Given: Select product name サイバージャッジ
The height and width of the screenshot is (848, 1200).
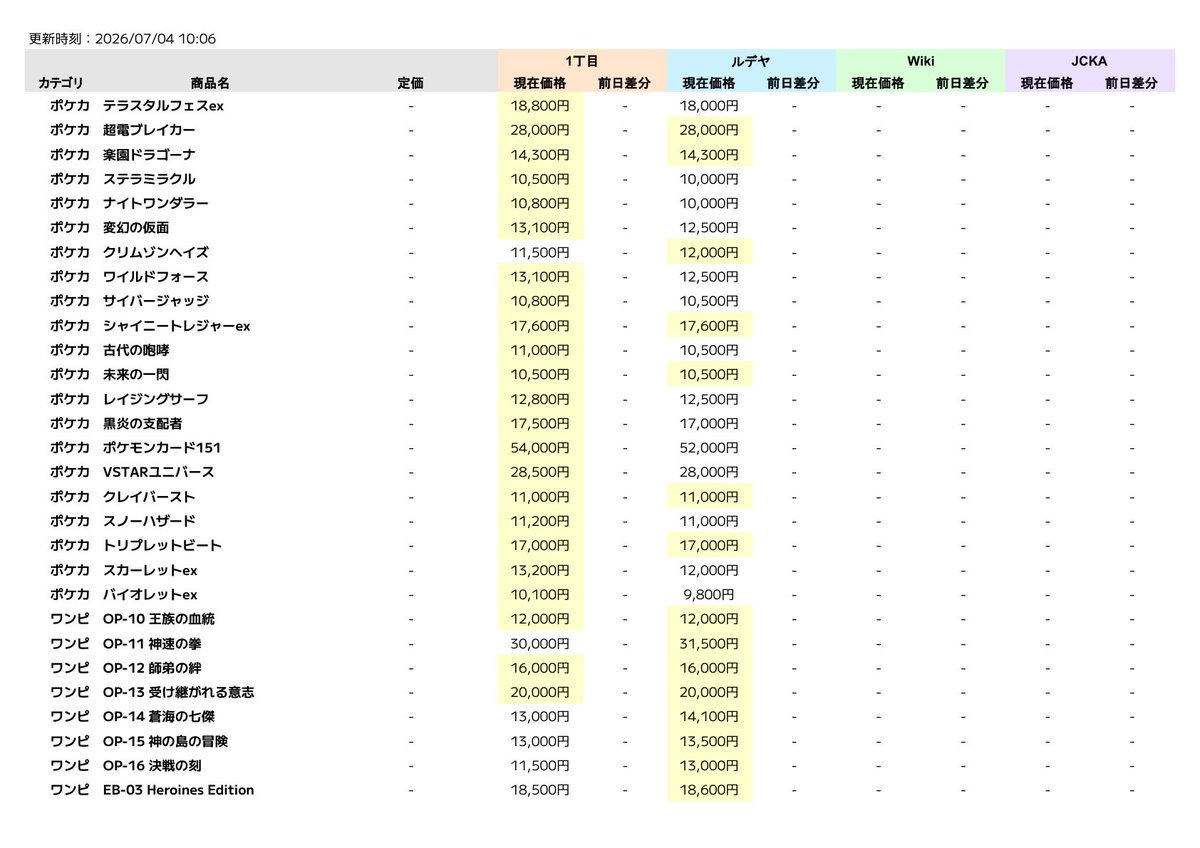Looking at the screenshot, I should 156,301.
